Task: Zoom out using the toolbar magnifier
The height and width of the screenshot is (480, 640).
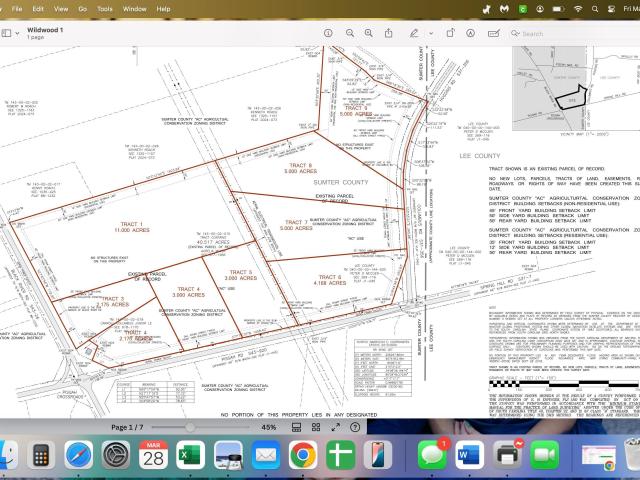Action: click(x=350, y=33)
